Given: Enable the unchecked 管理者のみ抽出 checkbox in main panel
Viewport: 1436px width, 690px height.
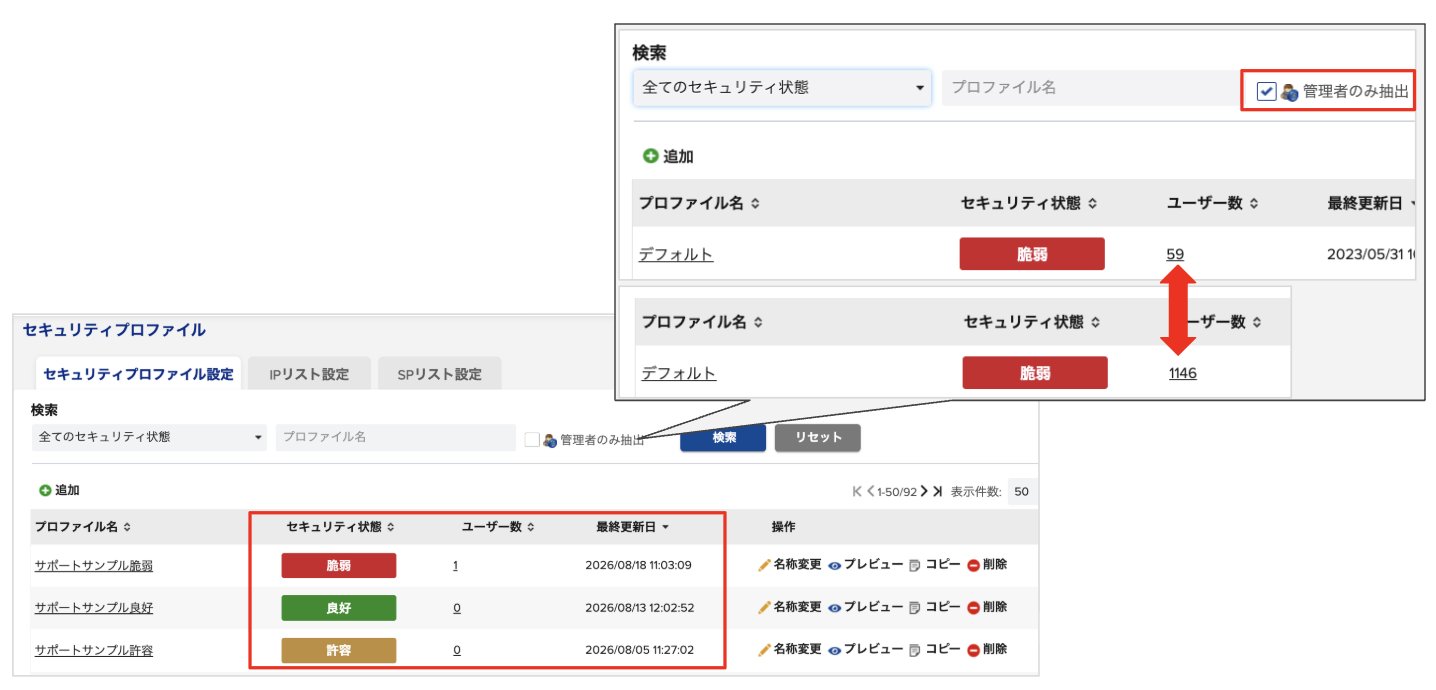Looking at the screenshot, I should (x=532, y=439).
